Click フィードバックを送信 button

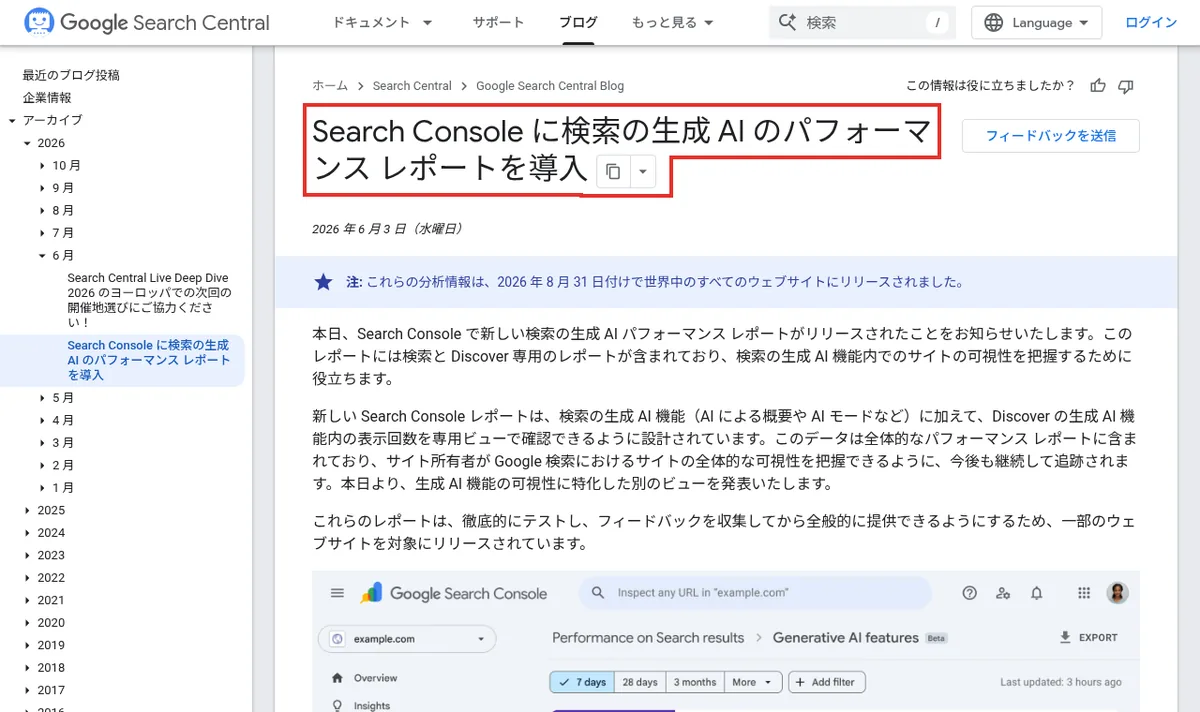pyautogui.click(x=1050, y=136)
